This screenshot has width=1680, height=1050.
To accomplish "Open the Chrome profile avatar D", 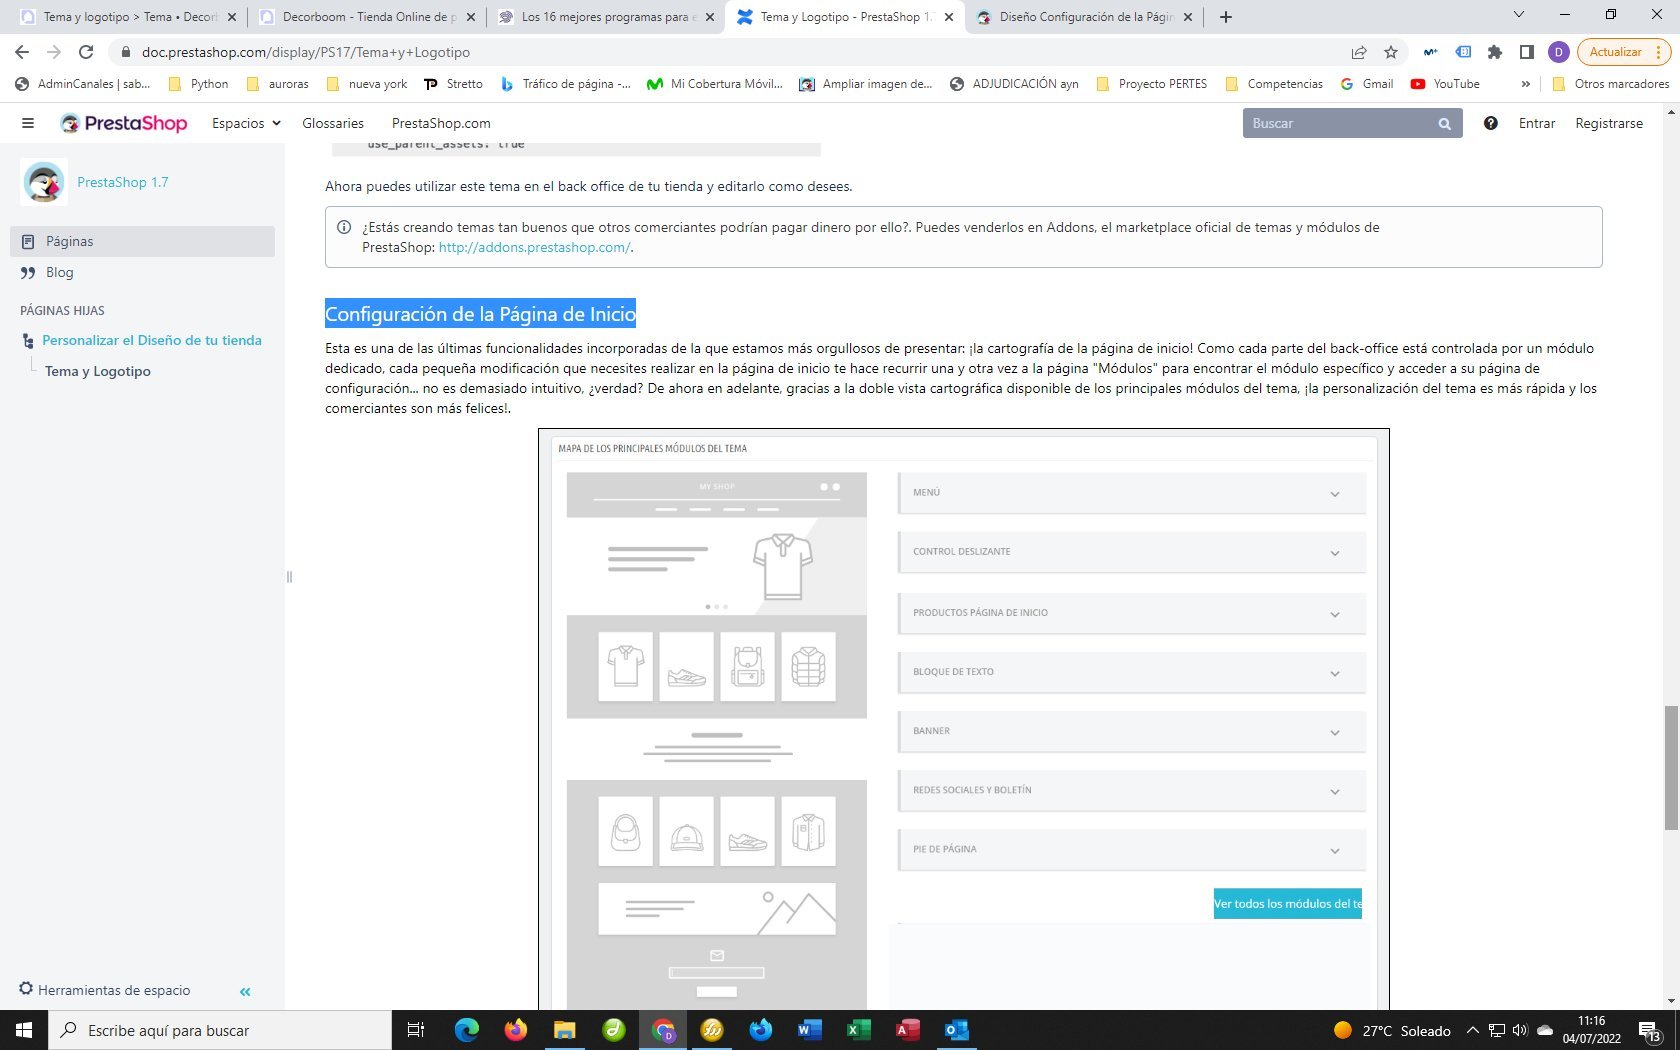I will pyautogui.click(x=1558, y=52).
